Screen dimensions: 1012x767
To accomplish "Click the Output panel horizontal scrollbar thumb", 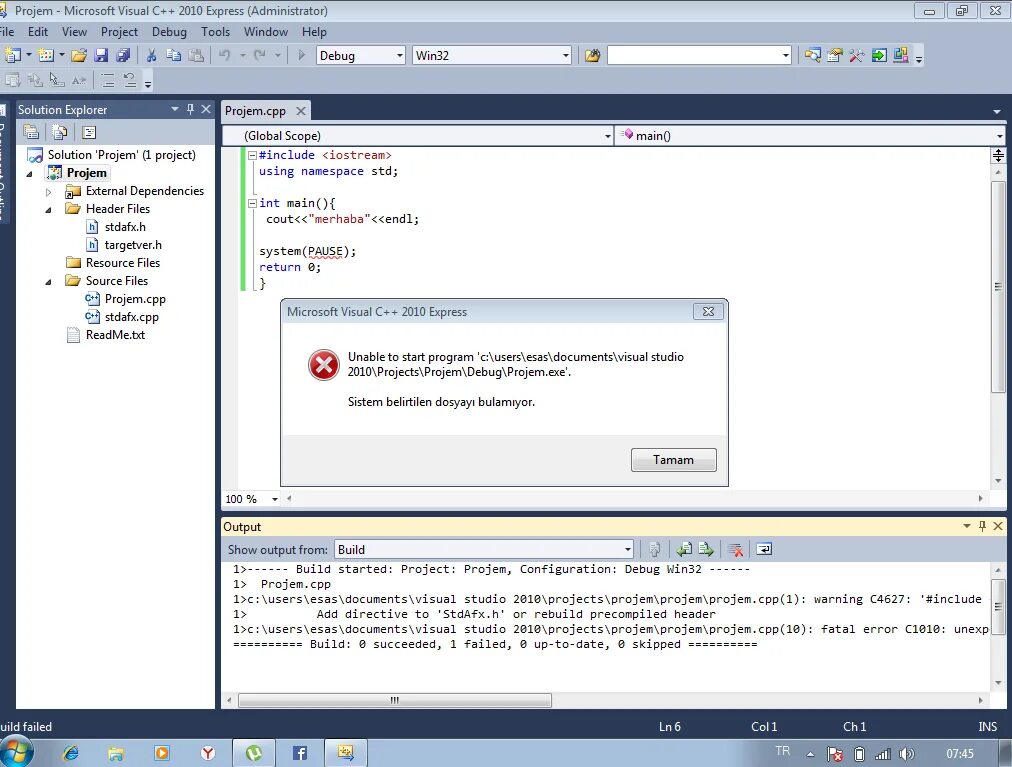I will (x=395, y=701).
